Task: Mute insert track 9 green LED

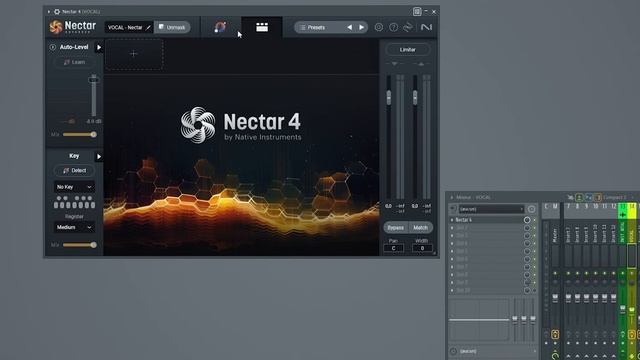Action: pos(587,273)
